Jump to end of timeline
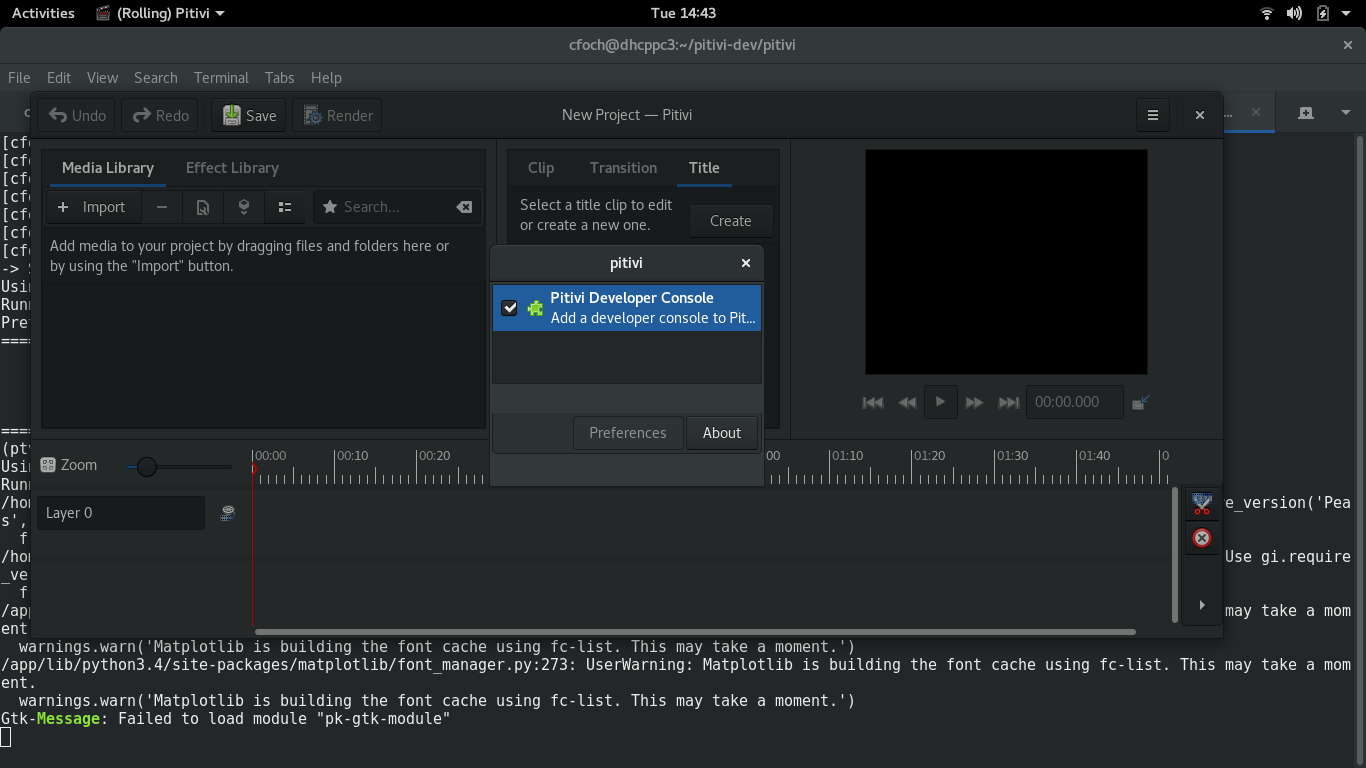This screenshot has height=768, width=1366. pos(1009,402)
